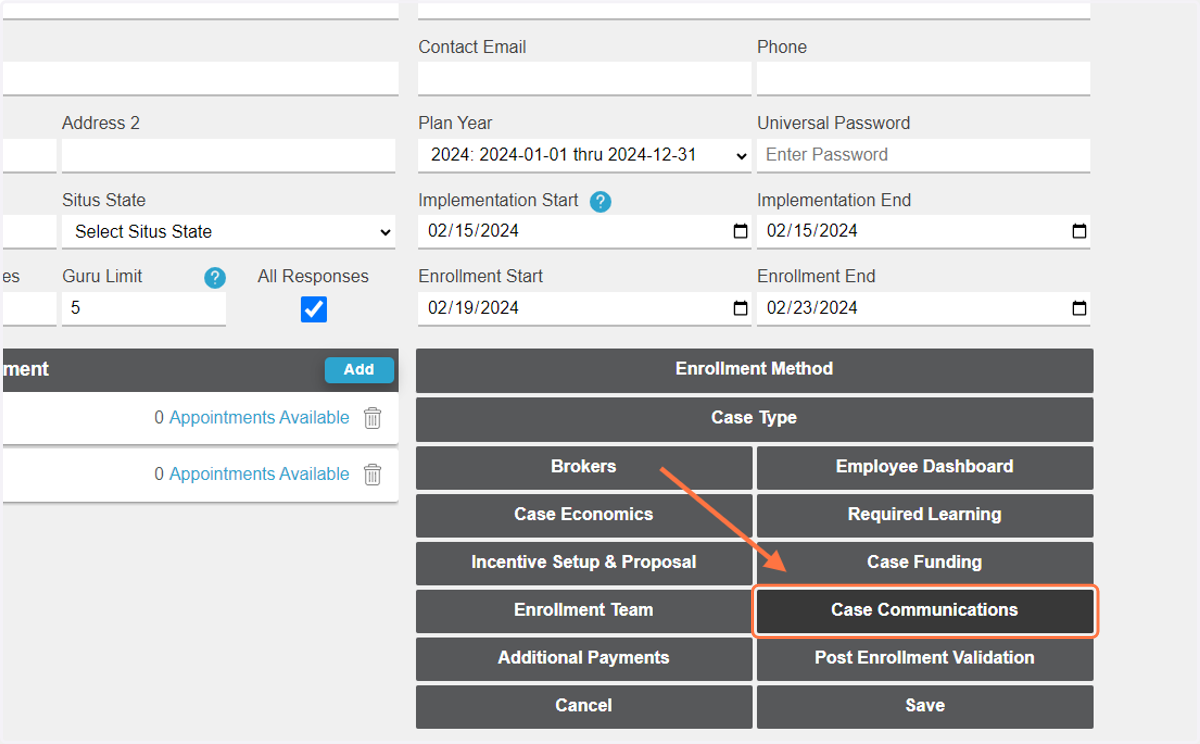Cancel the case form

point(584,706)
